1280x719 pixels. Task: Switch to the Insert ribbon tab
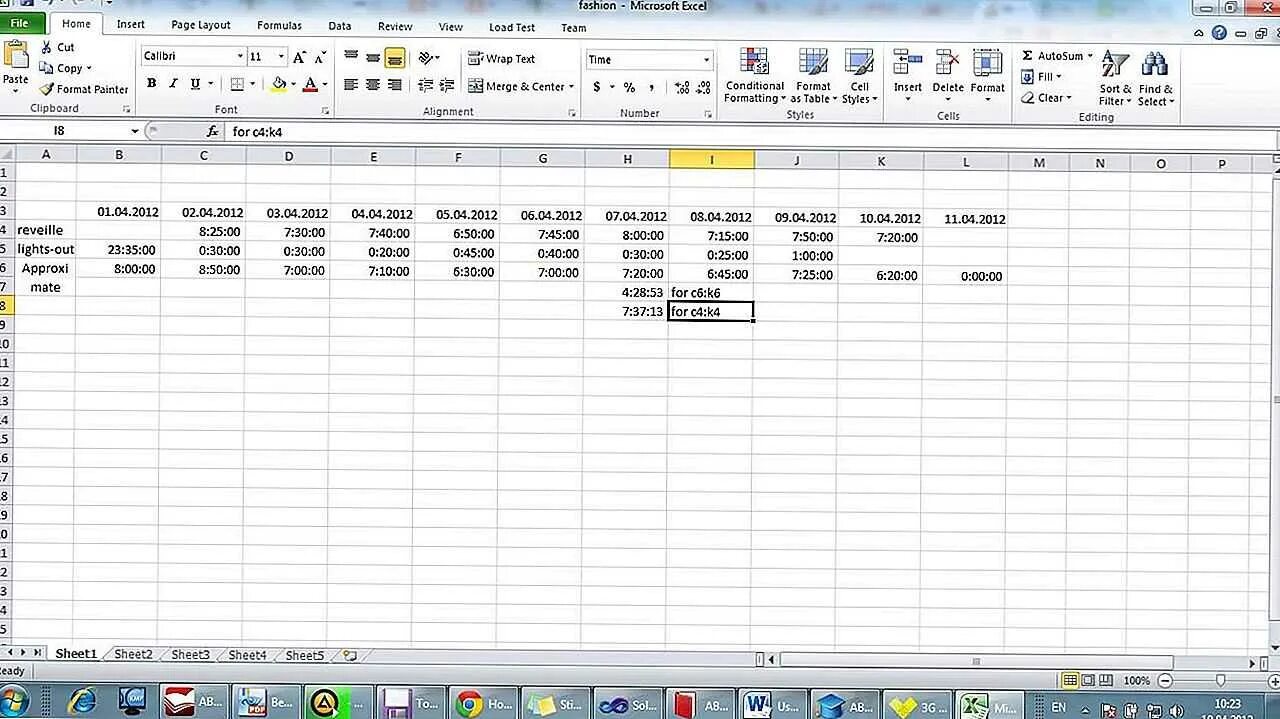pyautogui.click(x=130, y=25)
